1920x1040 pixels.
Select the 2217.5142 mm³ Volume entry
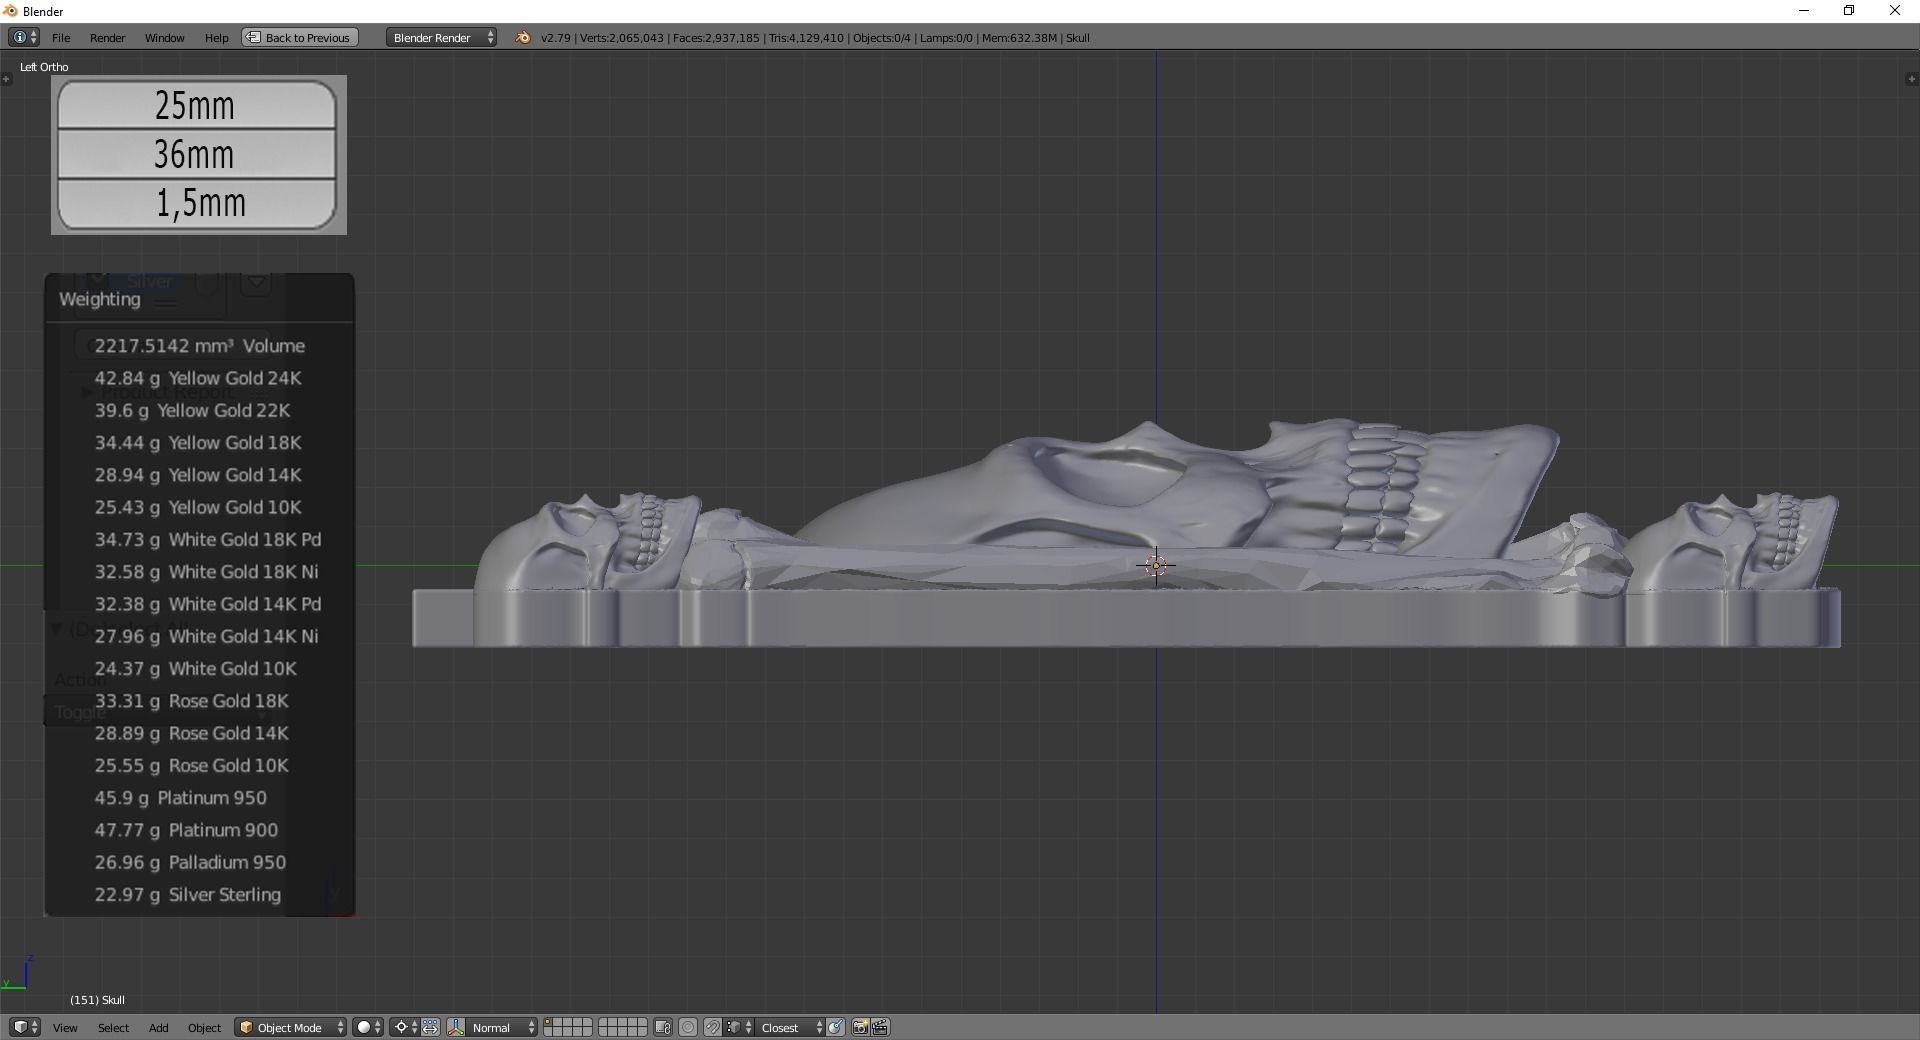point(200,346)
